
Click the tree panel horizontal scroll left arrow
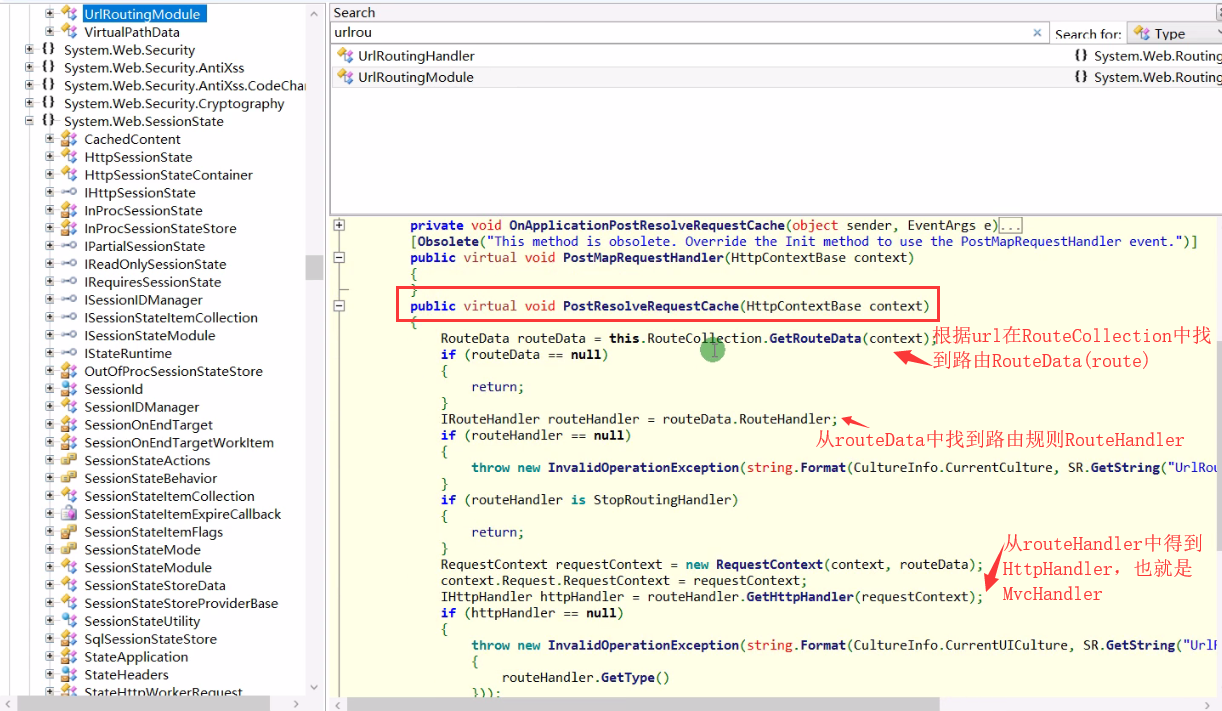[x=7, y=704]
